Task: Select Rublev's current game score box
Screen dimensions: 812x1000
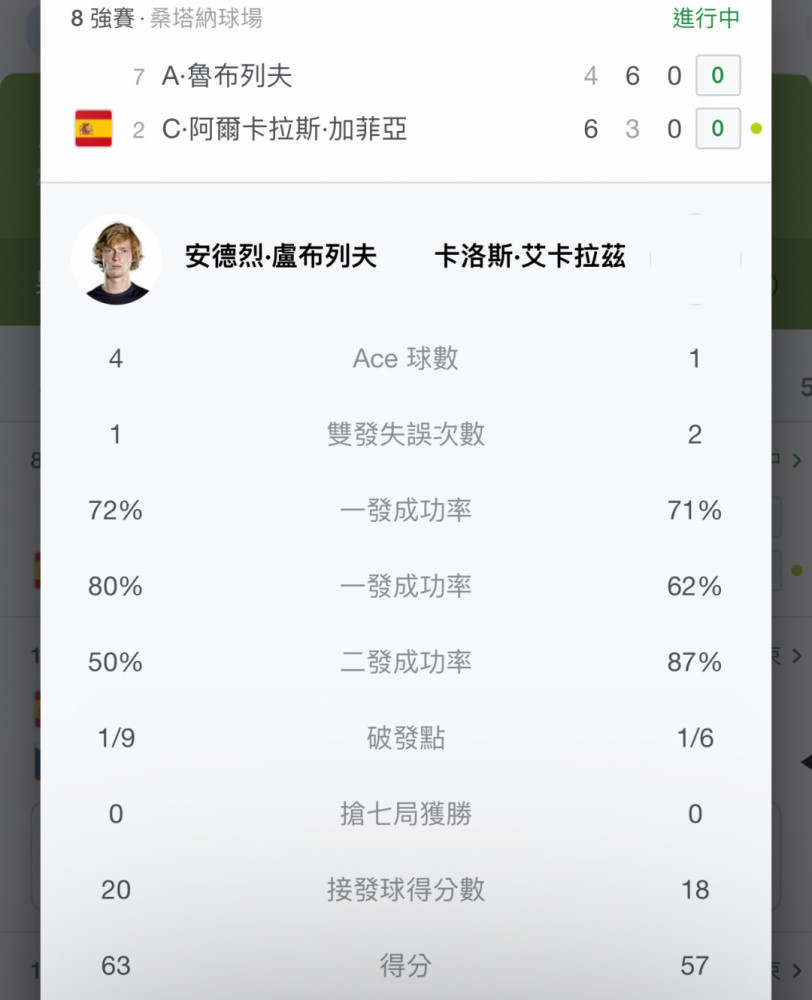Action: click(718, 75)
